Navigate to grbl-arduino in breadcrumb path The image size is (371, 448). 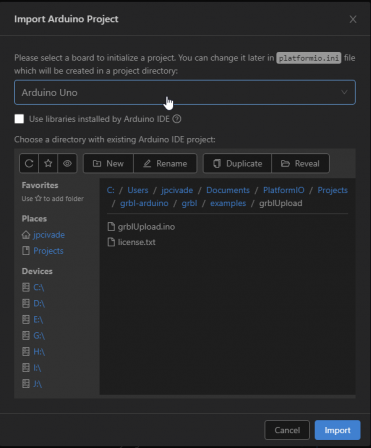[144, 203]
